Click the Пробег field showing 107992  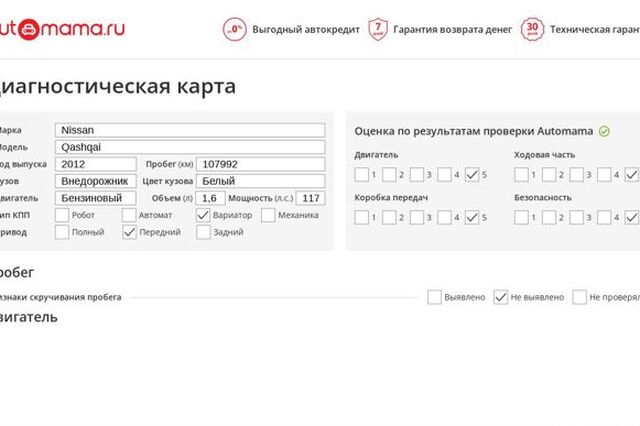261,164
